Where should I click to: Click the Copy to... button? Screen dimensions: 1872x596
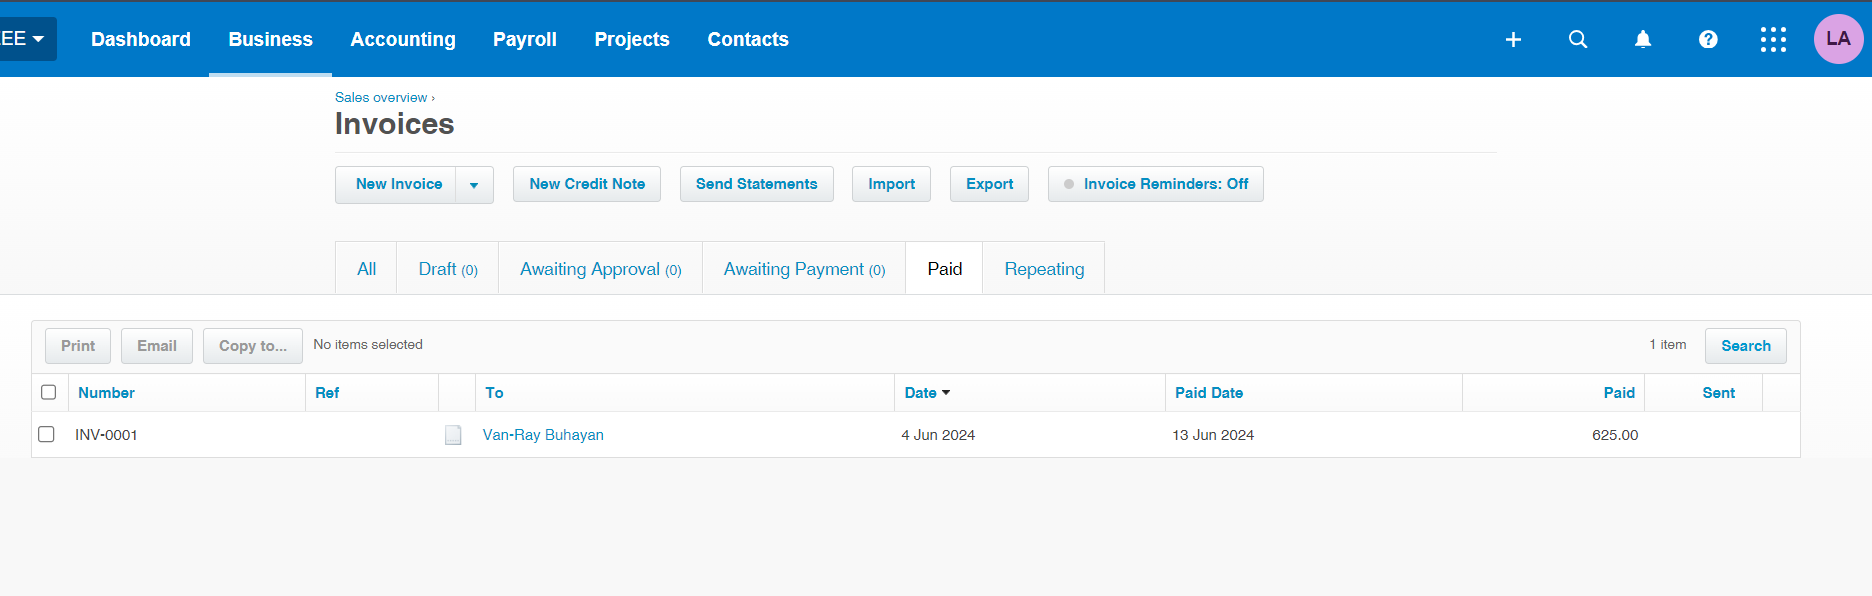pyautogui.click(x=253, y=346)
